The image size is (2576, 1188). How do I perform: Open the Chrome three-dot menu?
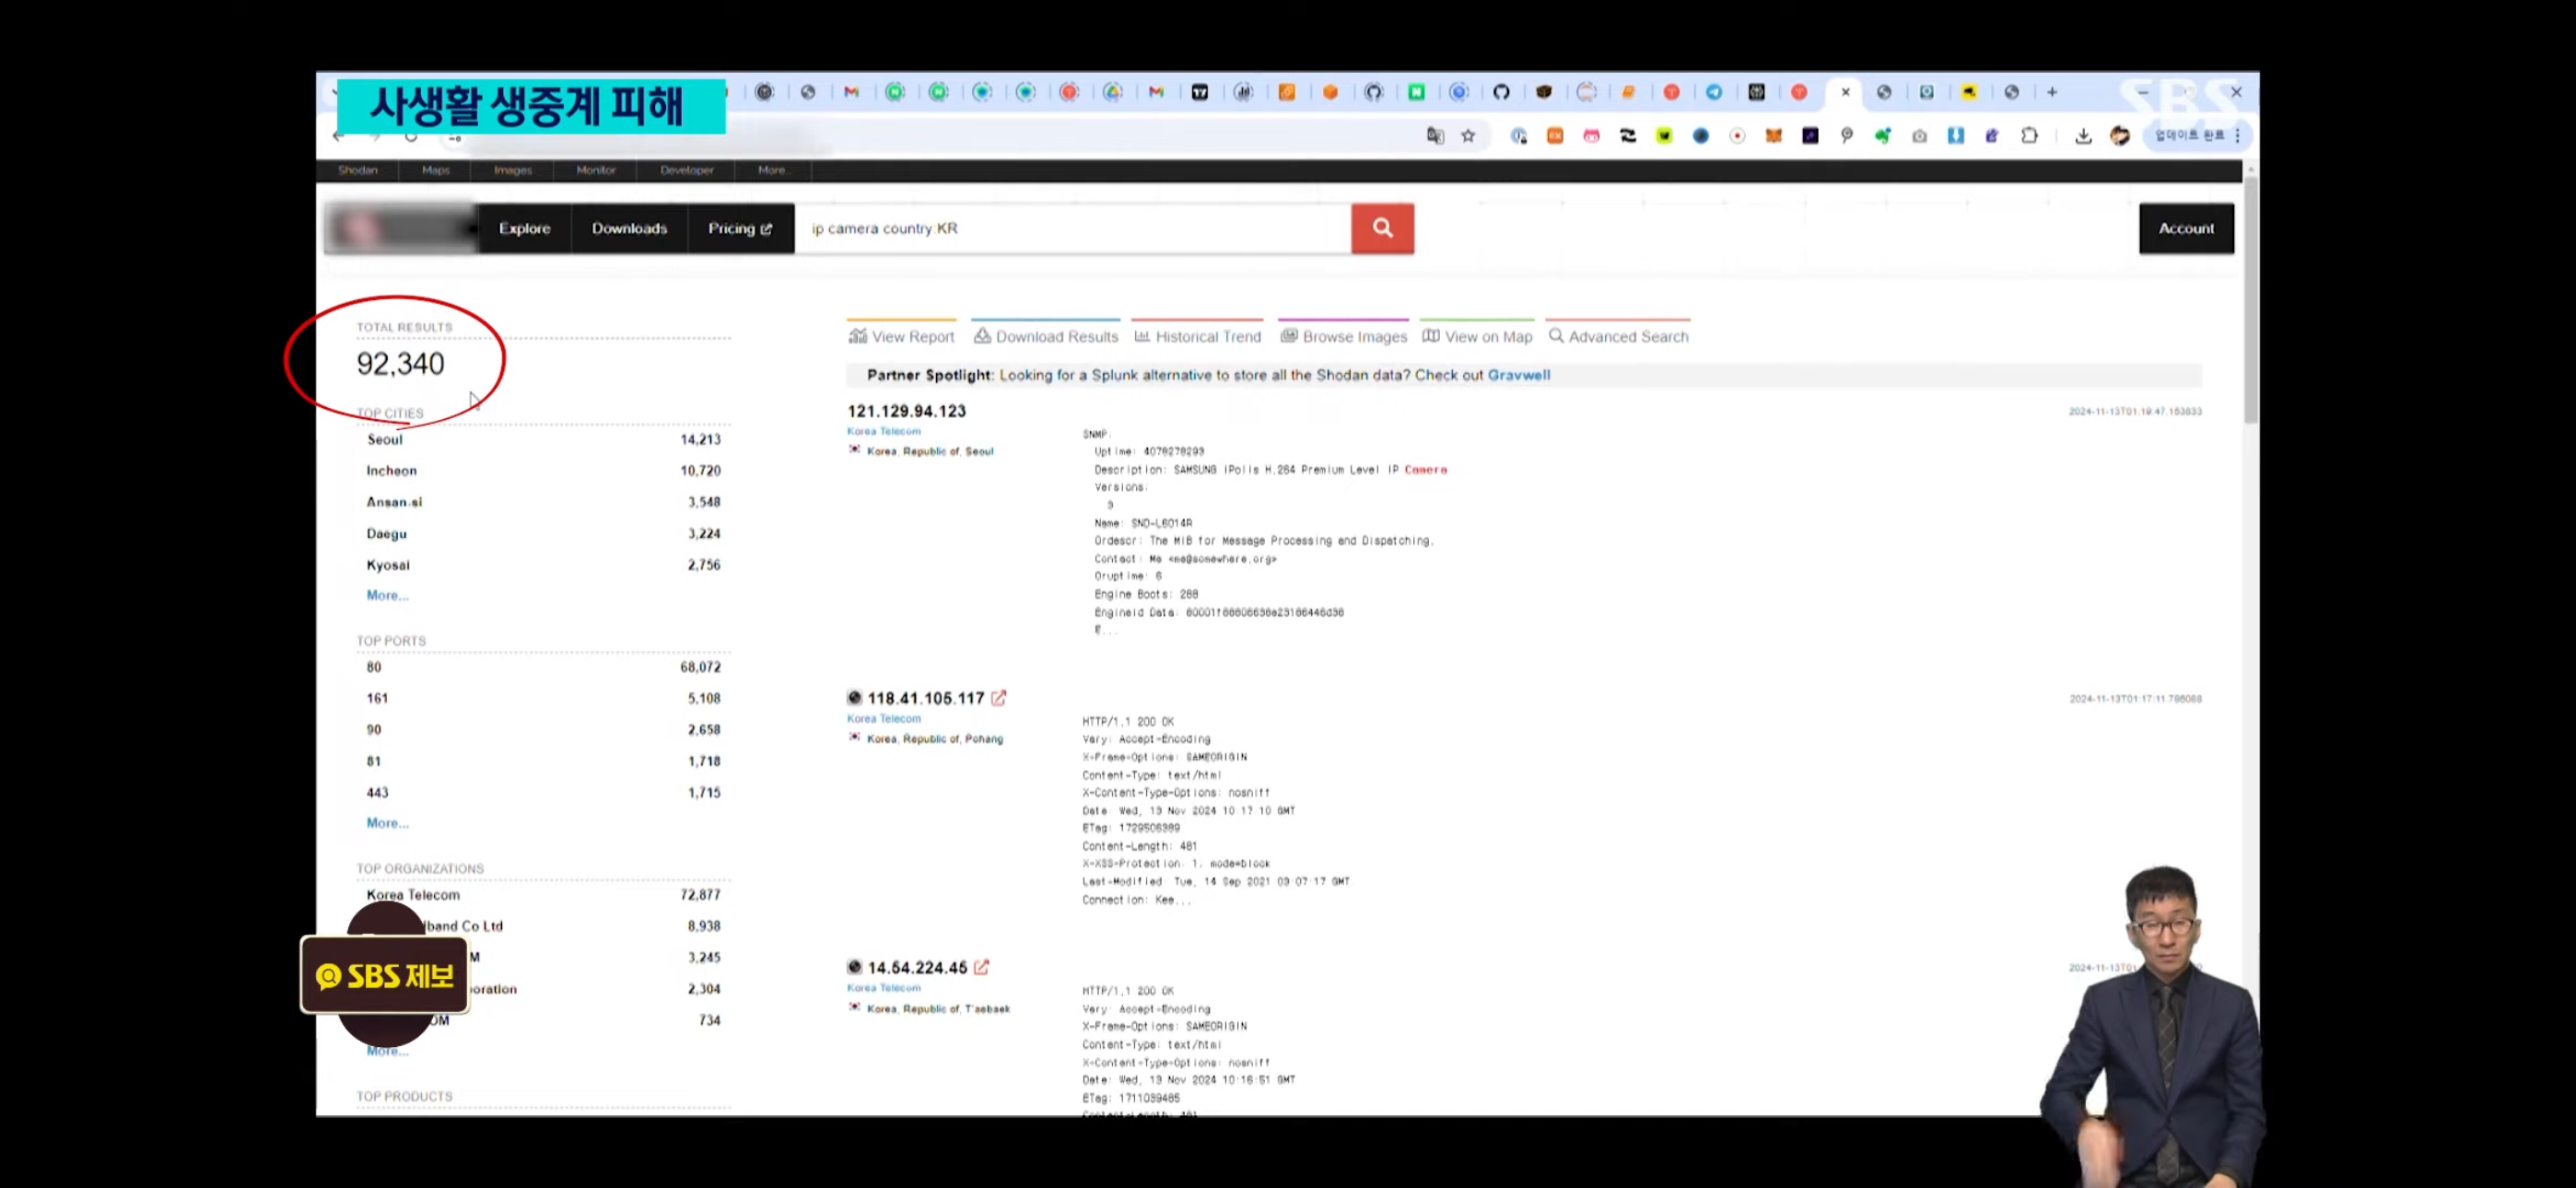[2238, 136]
